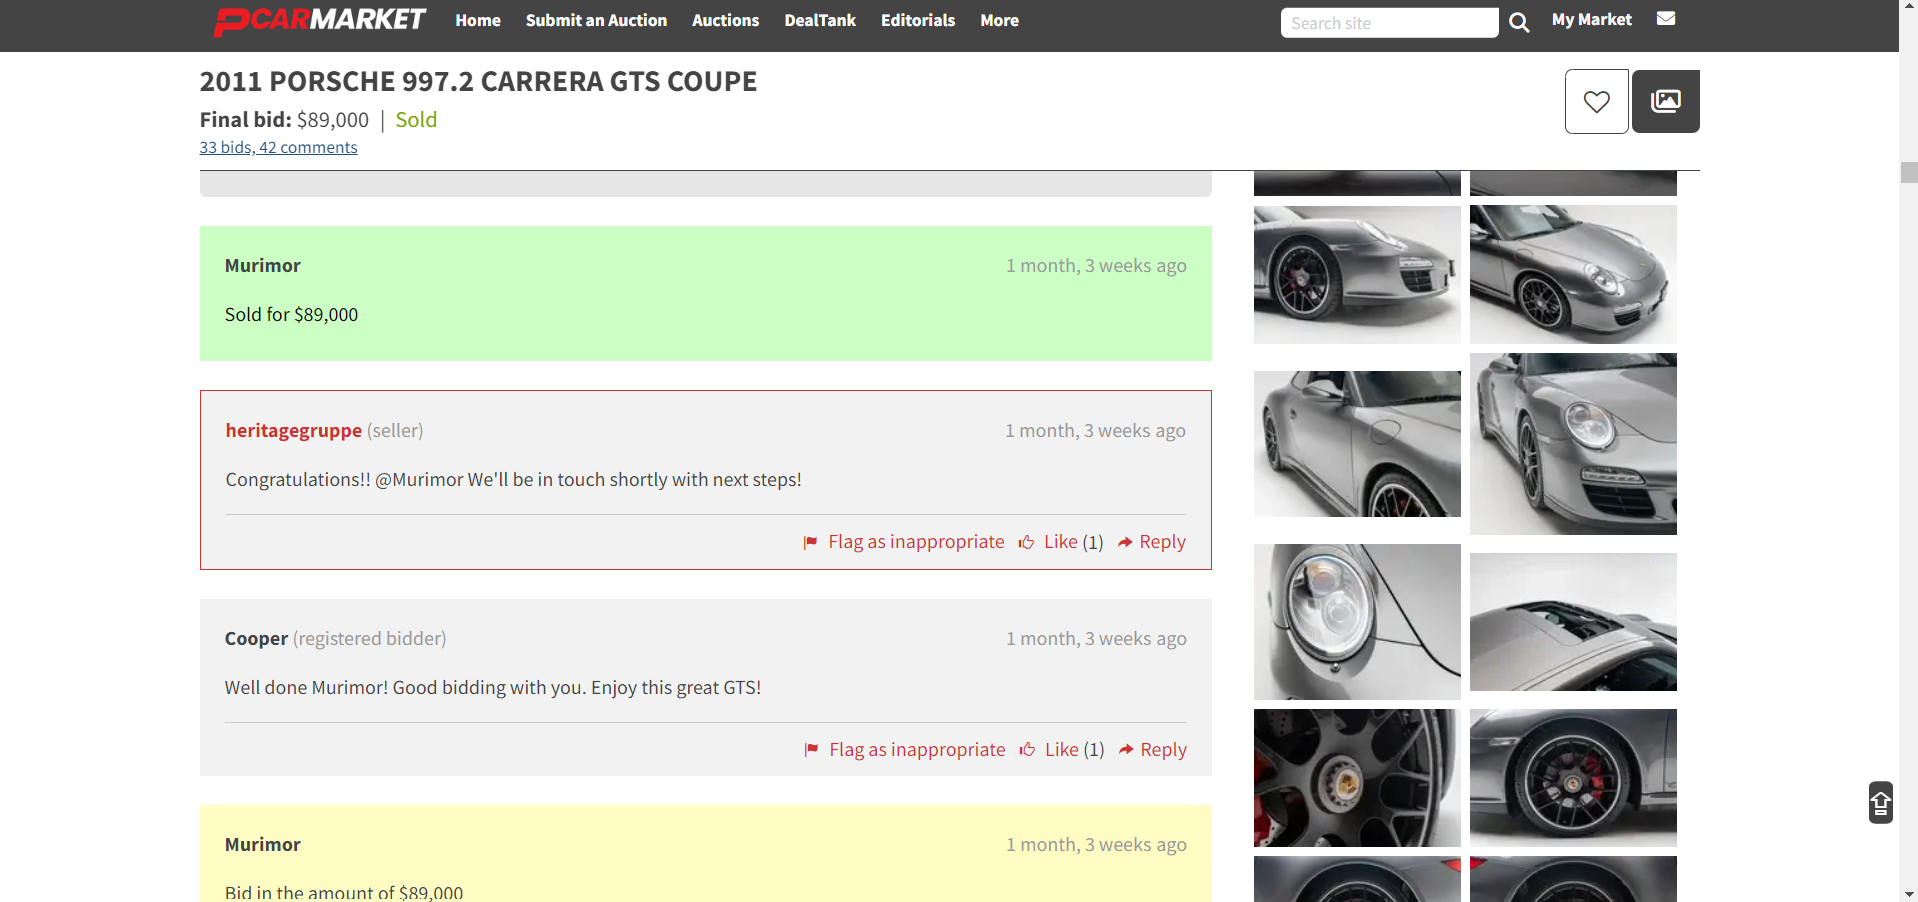Open thumbnail of door and fender
1918x902 pixels.
pos(1357,443)
